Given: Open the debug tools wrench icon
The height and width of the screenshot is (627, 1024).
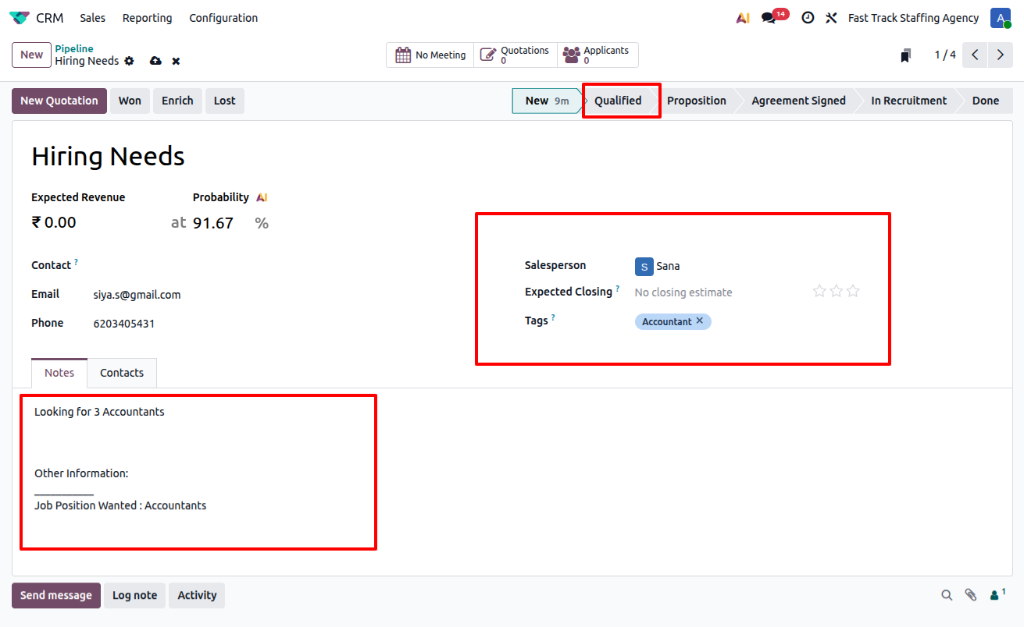Looking at the screenshot, I should [831, 18].
